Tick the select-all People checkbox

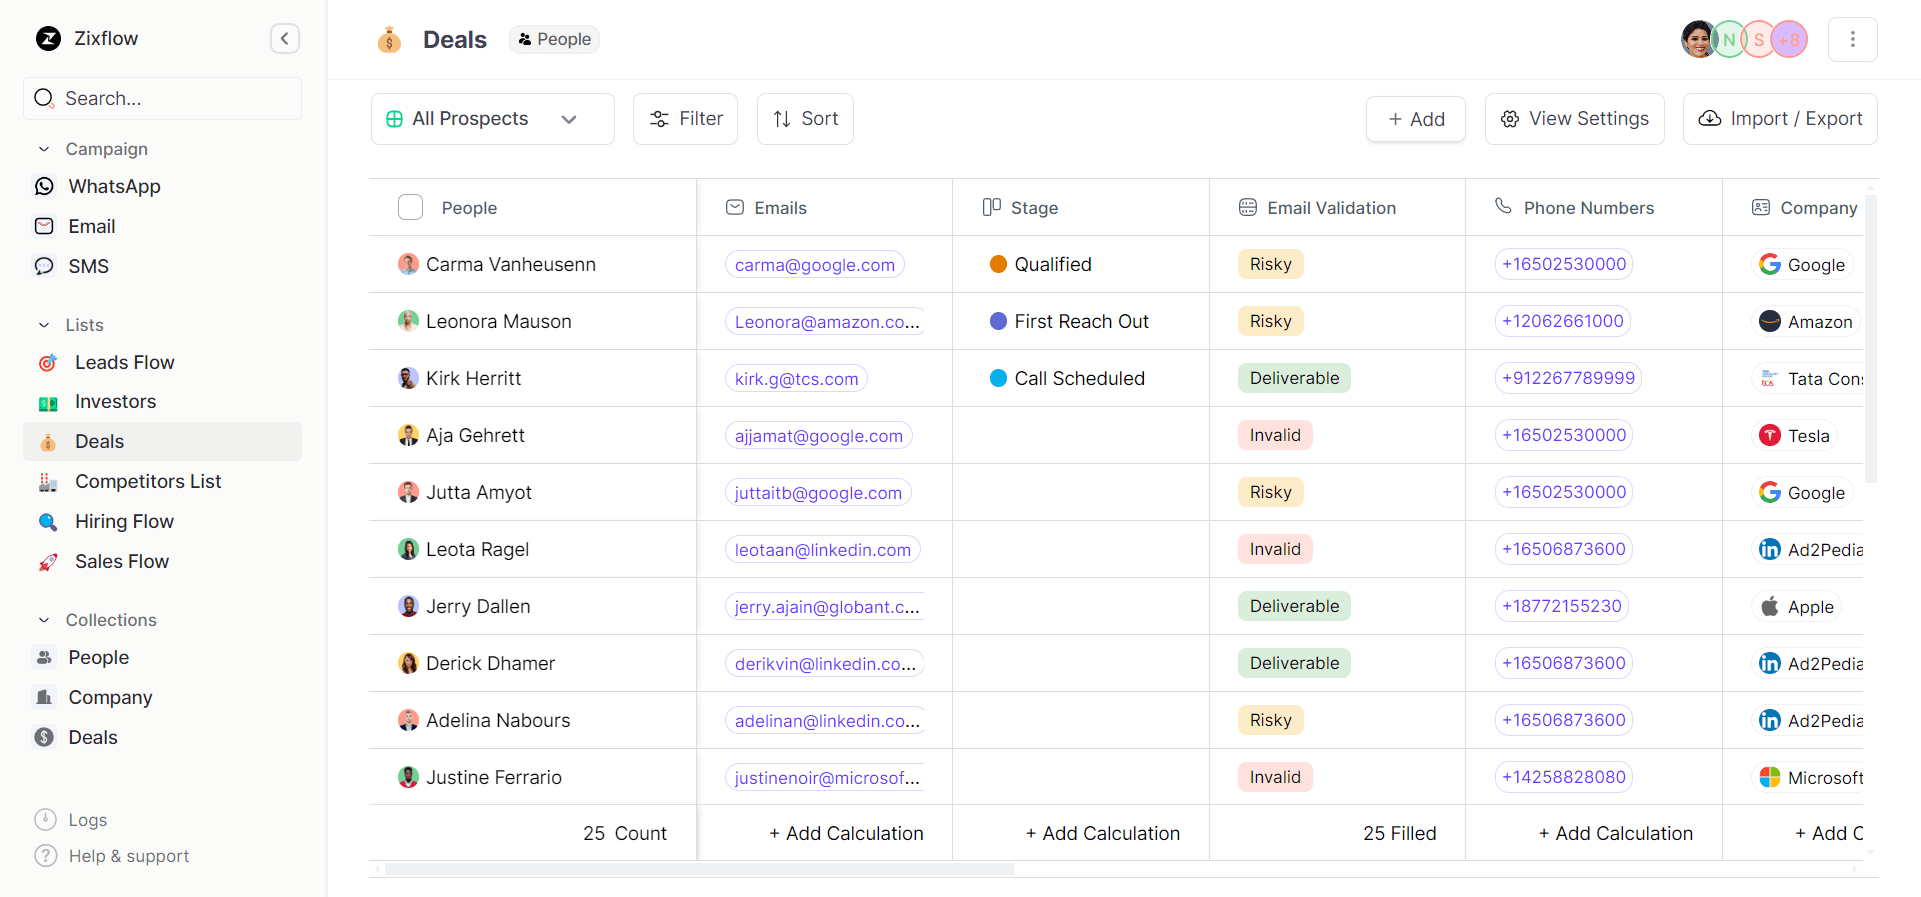tap(410, 208)
